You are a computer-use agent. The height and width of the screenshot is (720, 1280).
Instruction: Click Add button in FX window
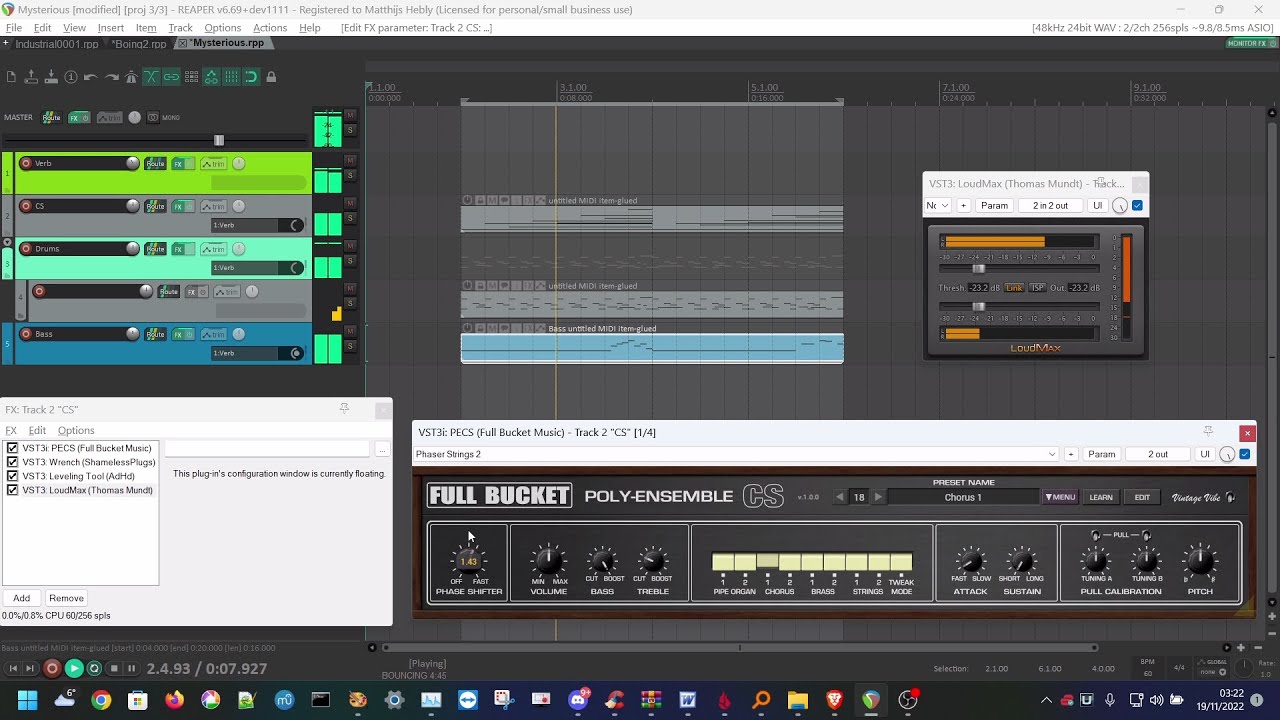pos(21,598)
